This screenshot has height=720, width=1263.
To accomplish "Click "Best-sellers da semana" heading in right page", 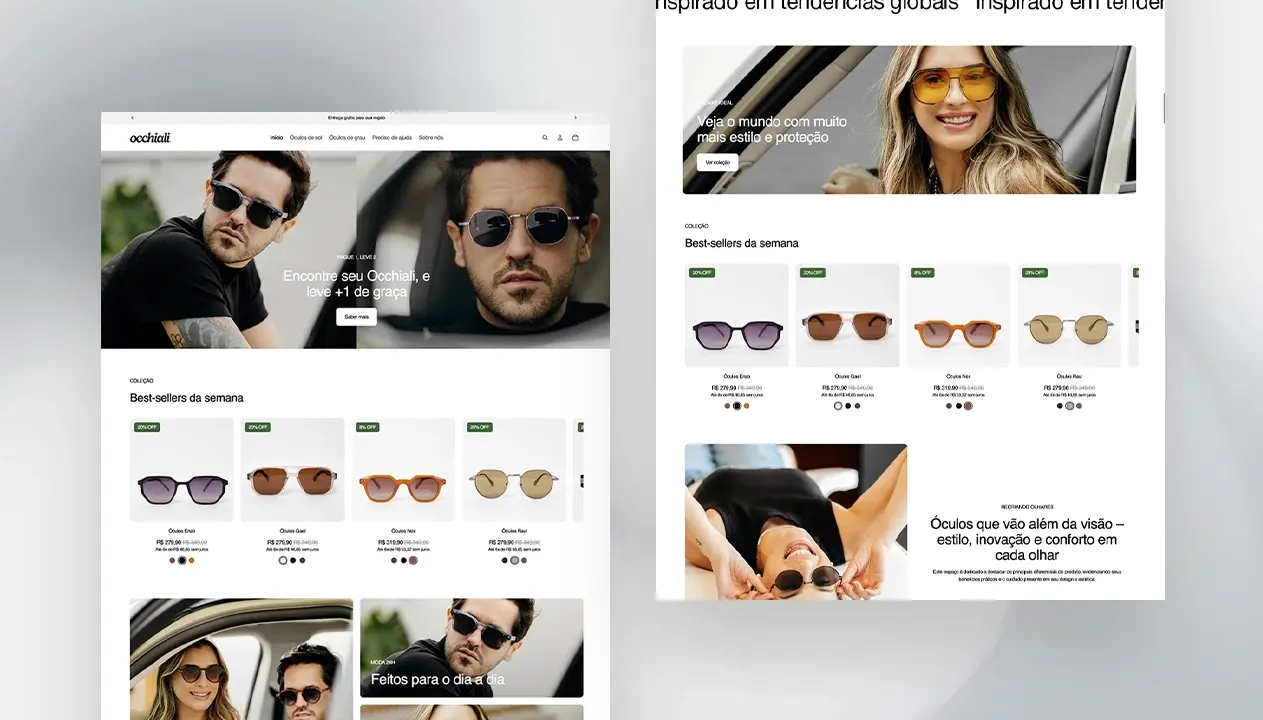I will point(742,243).
